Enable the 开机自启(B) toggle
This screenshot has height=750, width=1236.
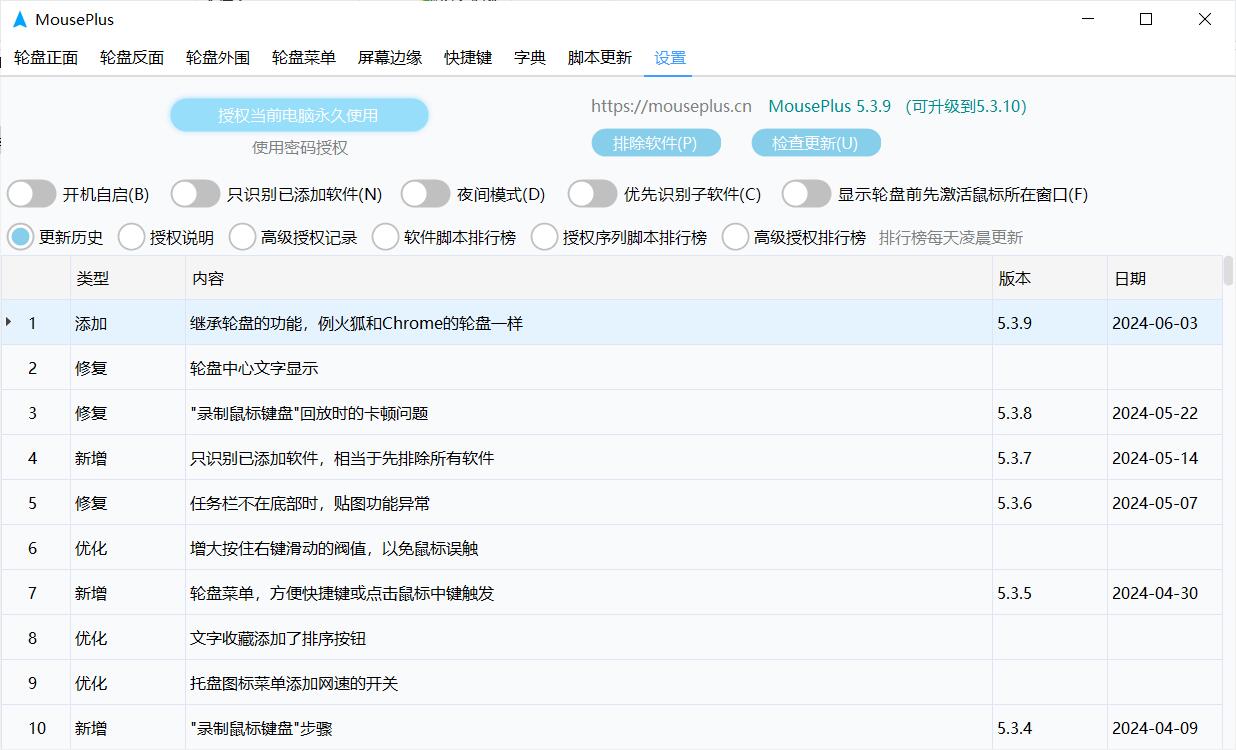coord(31,194)
